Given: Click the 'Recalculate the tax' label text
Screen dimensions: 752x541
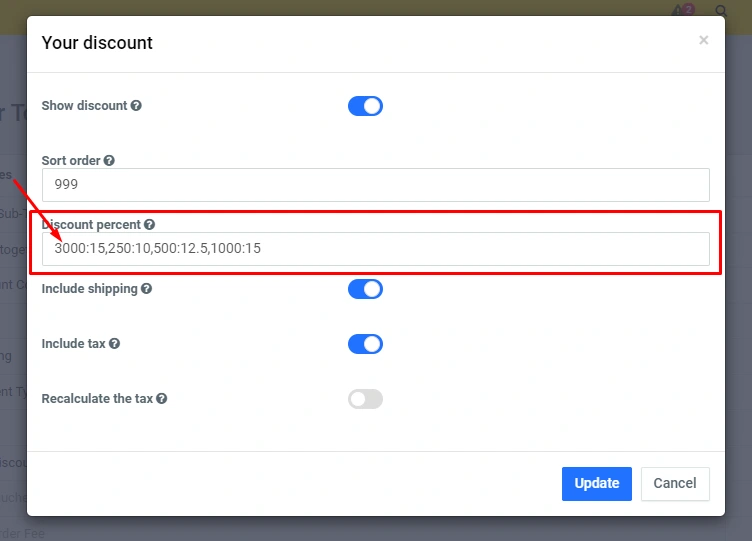Looking at the screenshot, I should coord(96,399).
